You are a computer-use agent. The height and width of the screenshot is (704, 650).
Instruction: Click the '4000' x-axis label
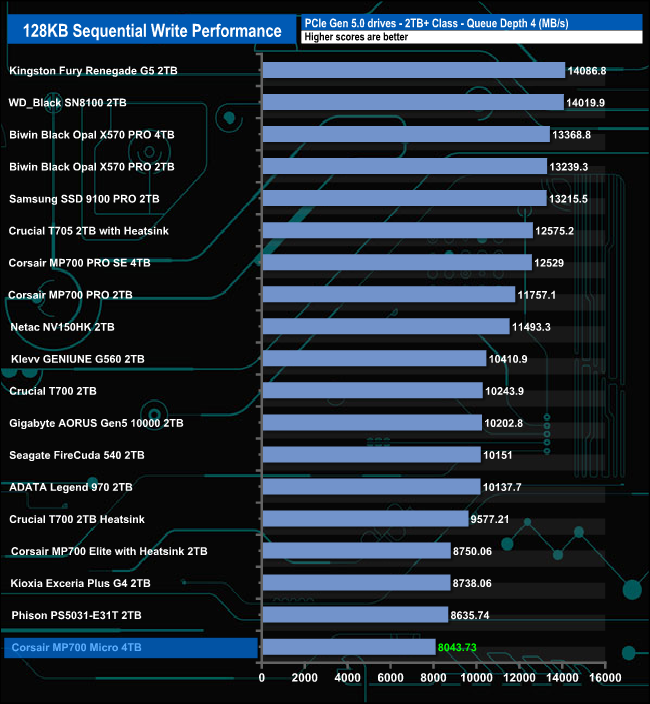(x=347, y=678)
